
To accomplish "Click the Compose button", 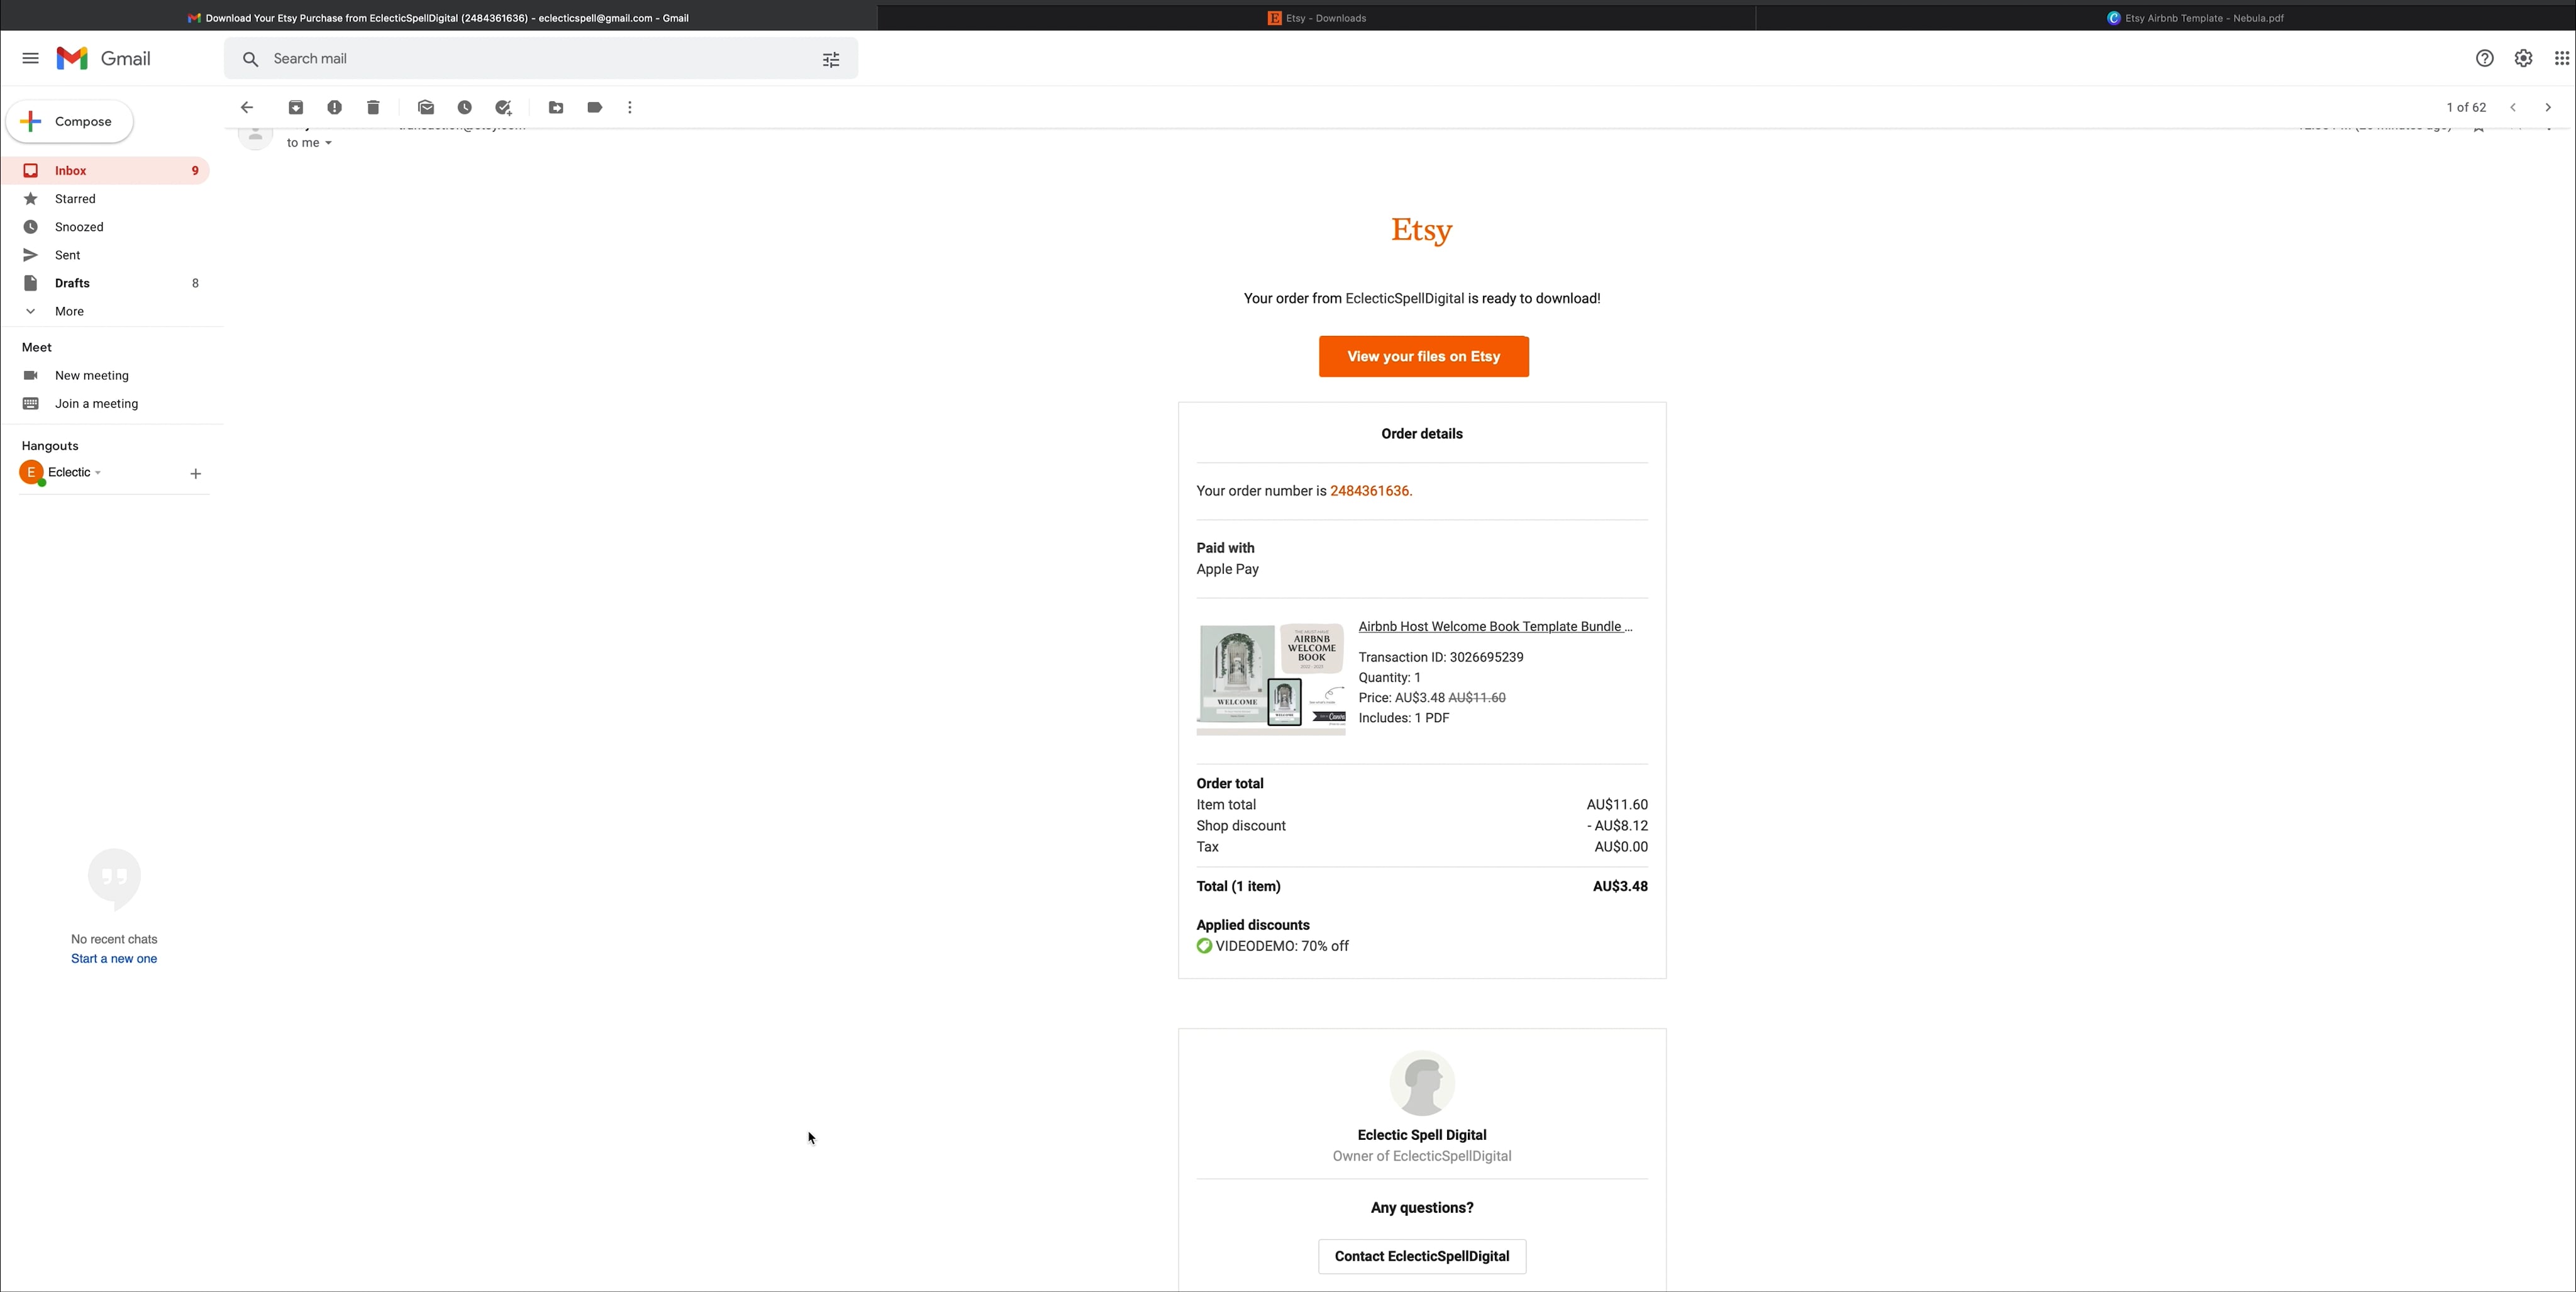I will click(x=69, y=121).
